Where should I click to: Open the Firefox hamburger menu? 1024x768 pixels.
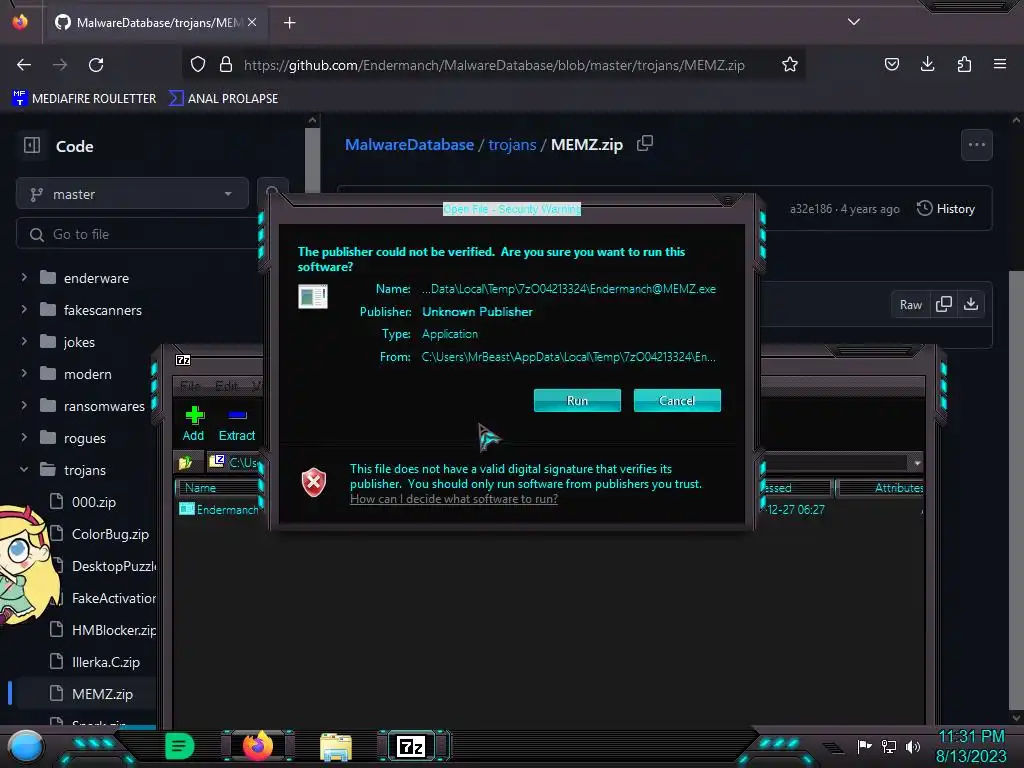point(1000,65)
